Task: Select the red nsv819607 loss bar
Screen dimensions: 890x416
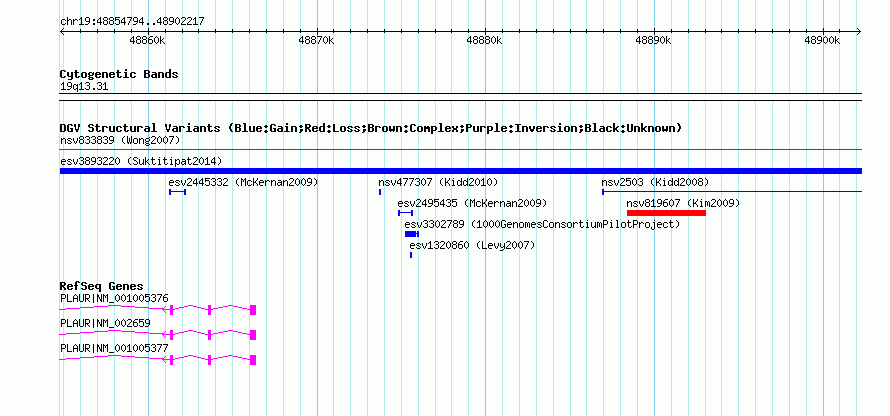Action: click(x=666, y=213)
